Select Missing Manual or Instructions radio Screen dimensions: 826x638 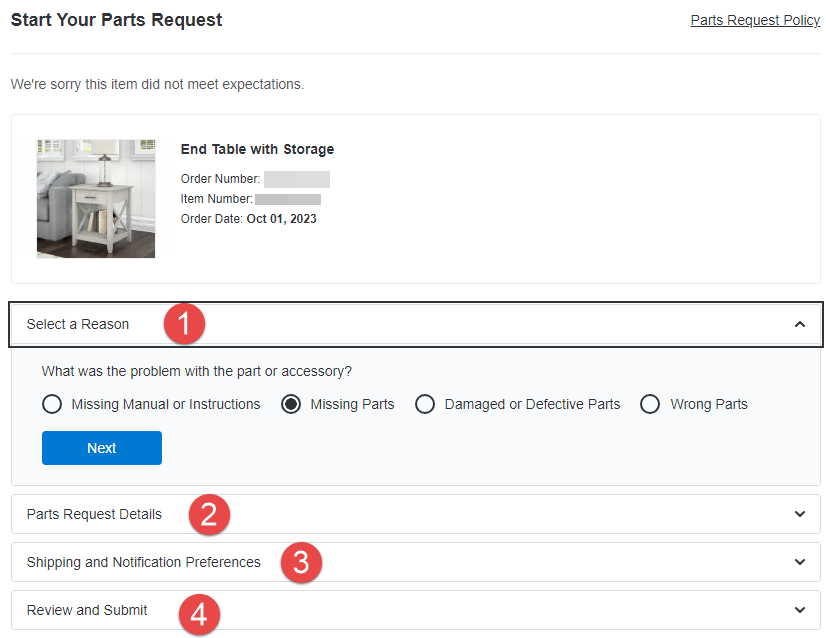point(53,405)
